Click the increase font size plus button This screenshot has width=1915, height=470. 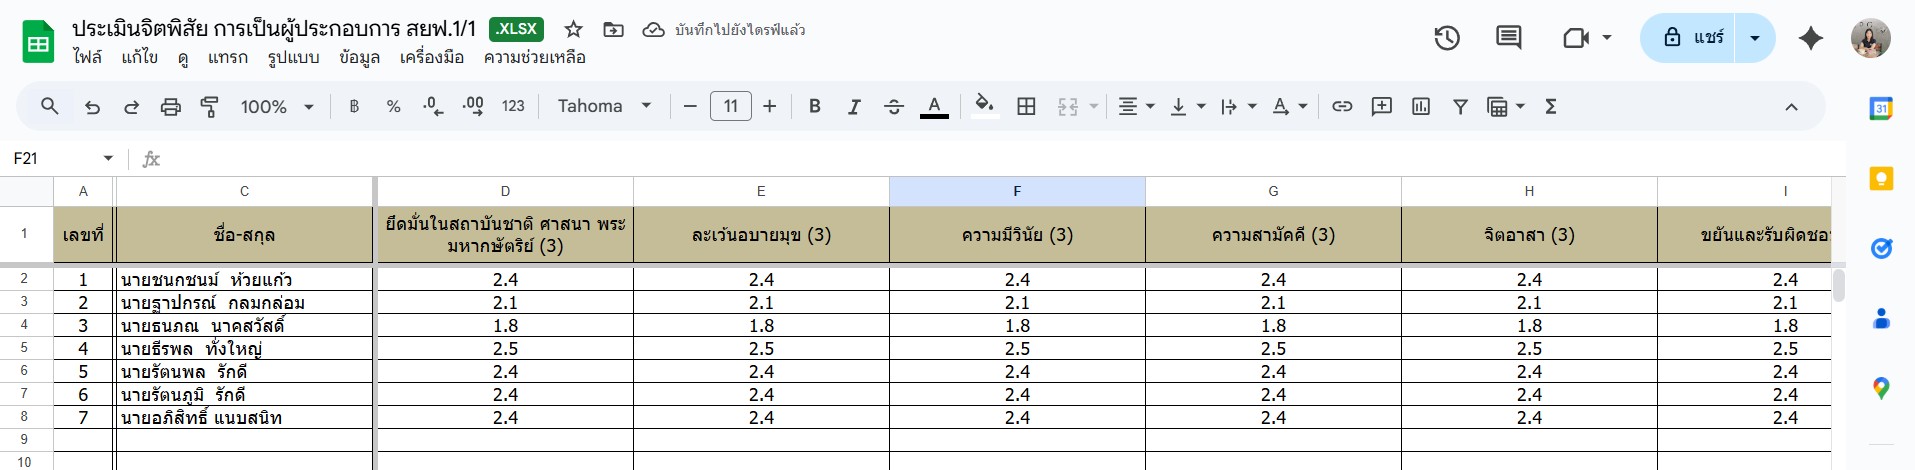pyautogui.click(x=769, y=106)
